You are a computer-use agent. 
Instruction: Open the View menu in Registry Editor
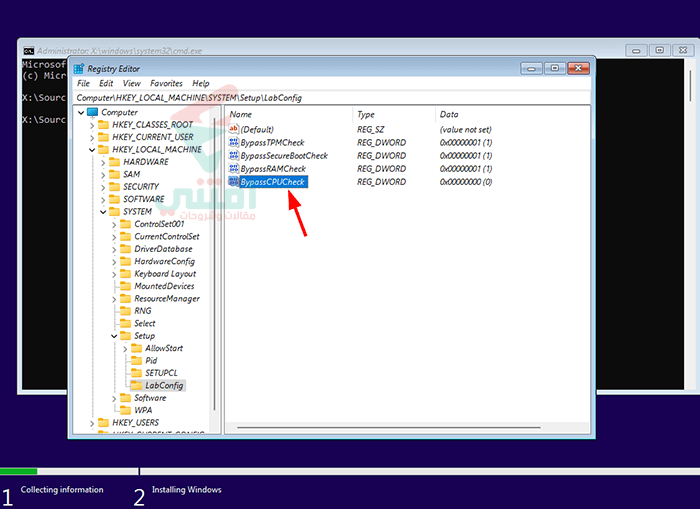click(131, 83)
